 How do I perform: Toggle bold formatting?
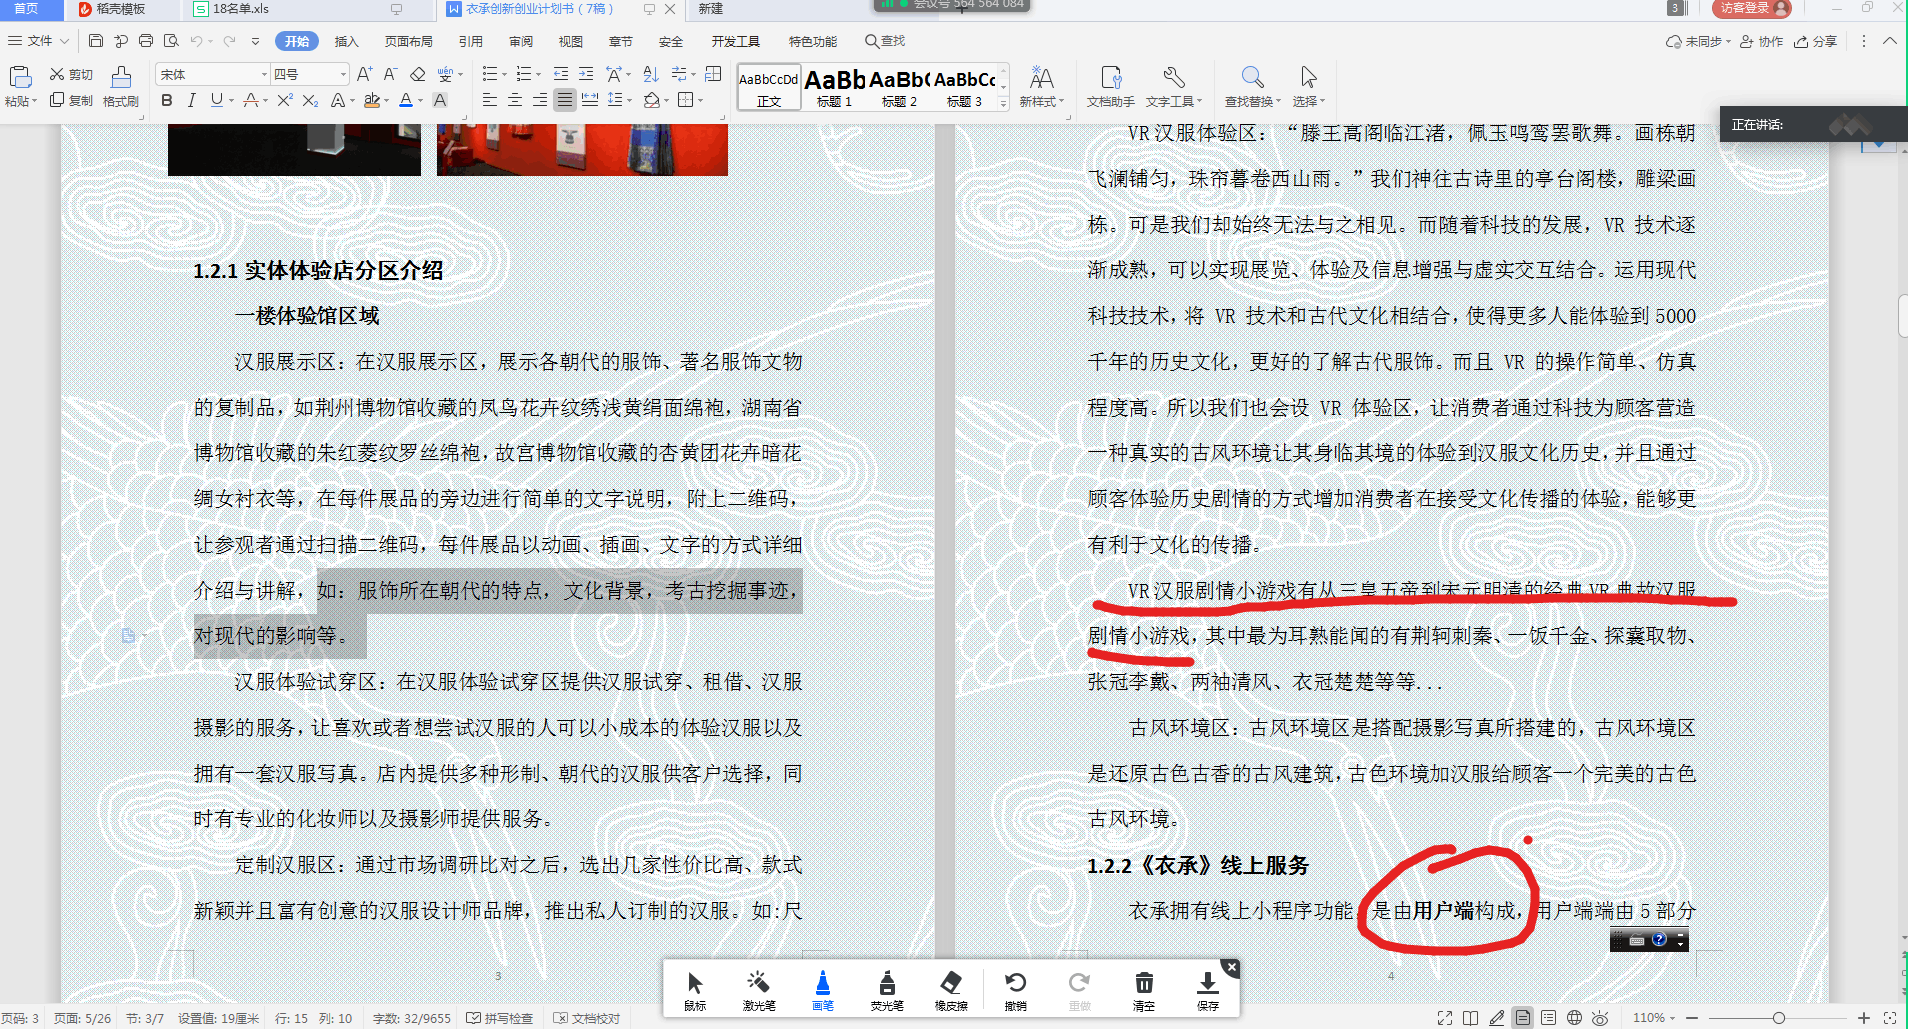pyautogui.click(x=166, y=100)
